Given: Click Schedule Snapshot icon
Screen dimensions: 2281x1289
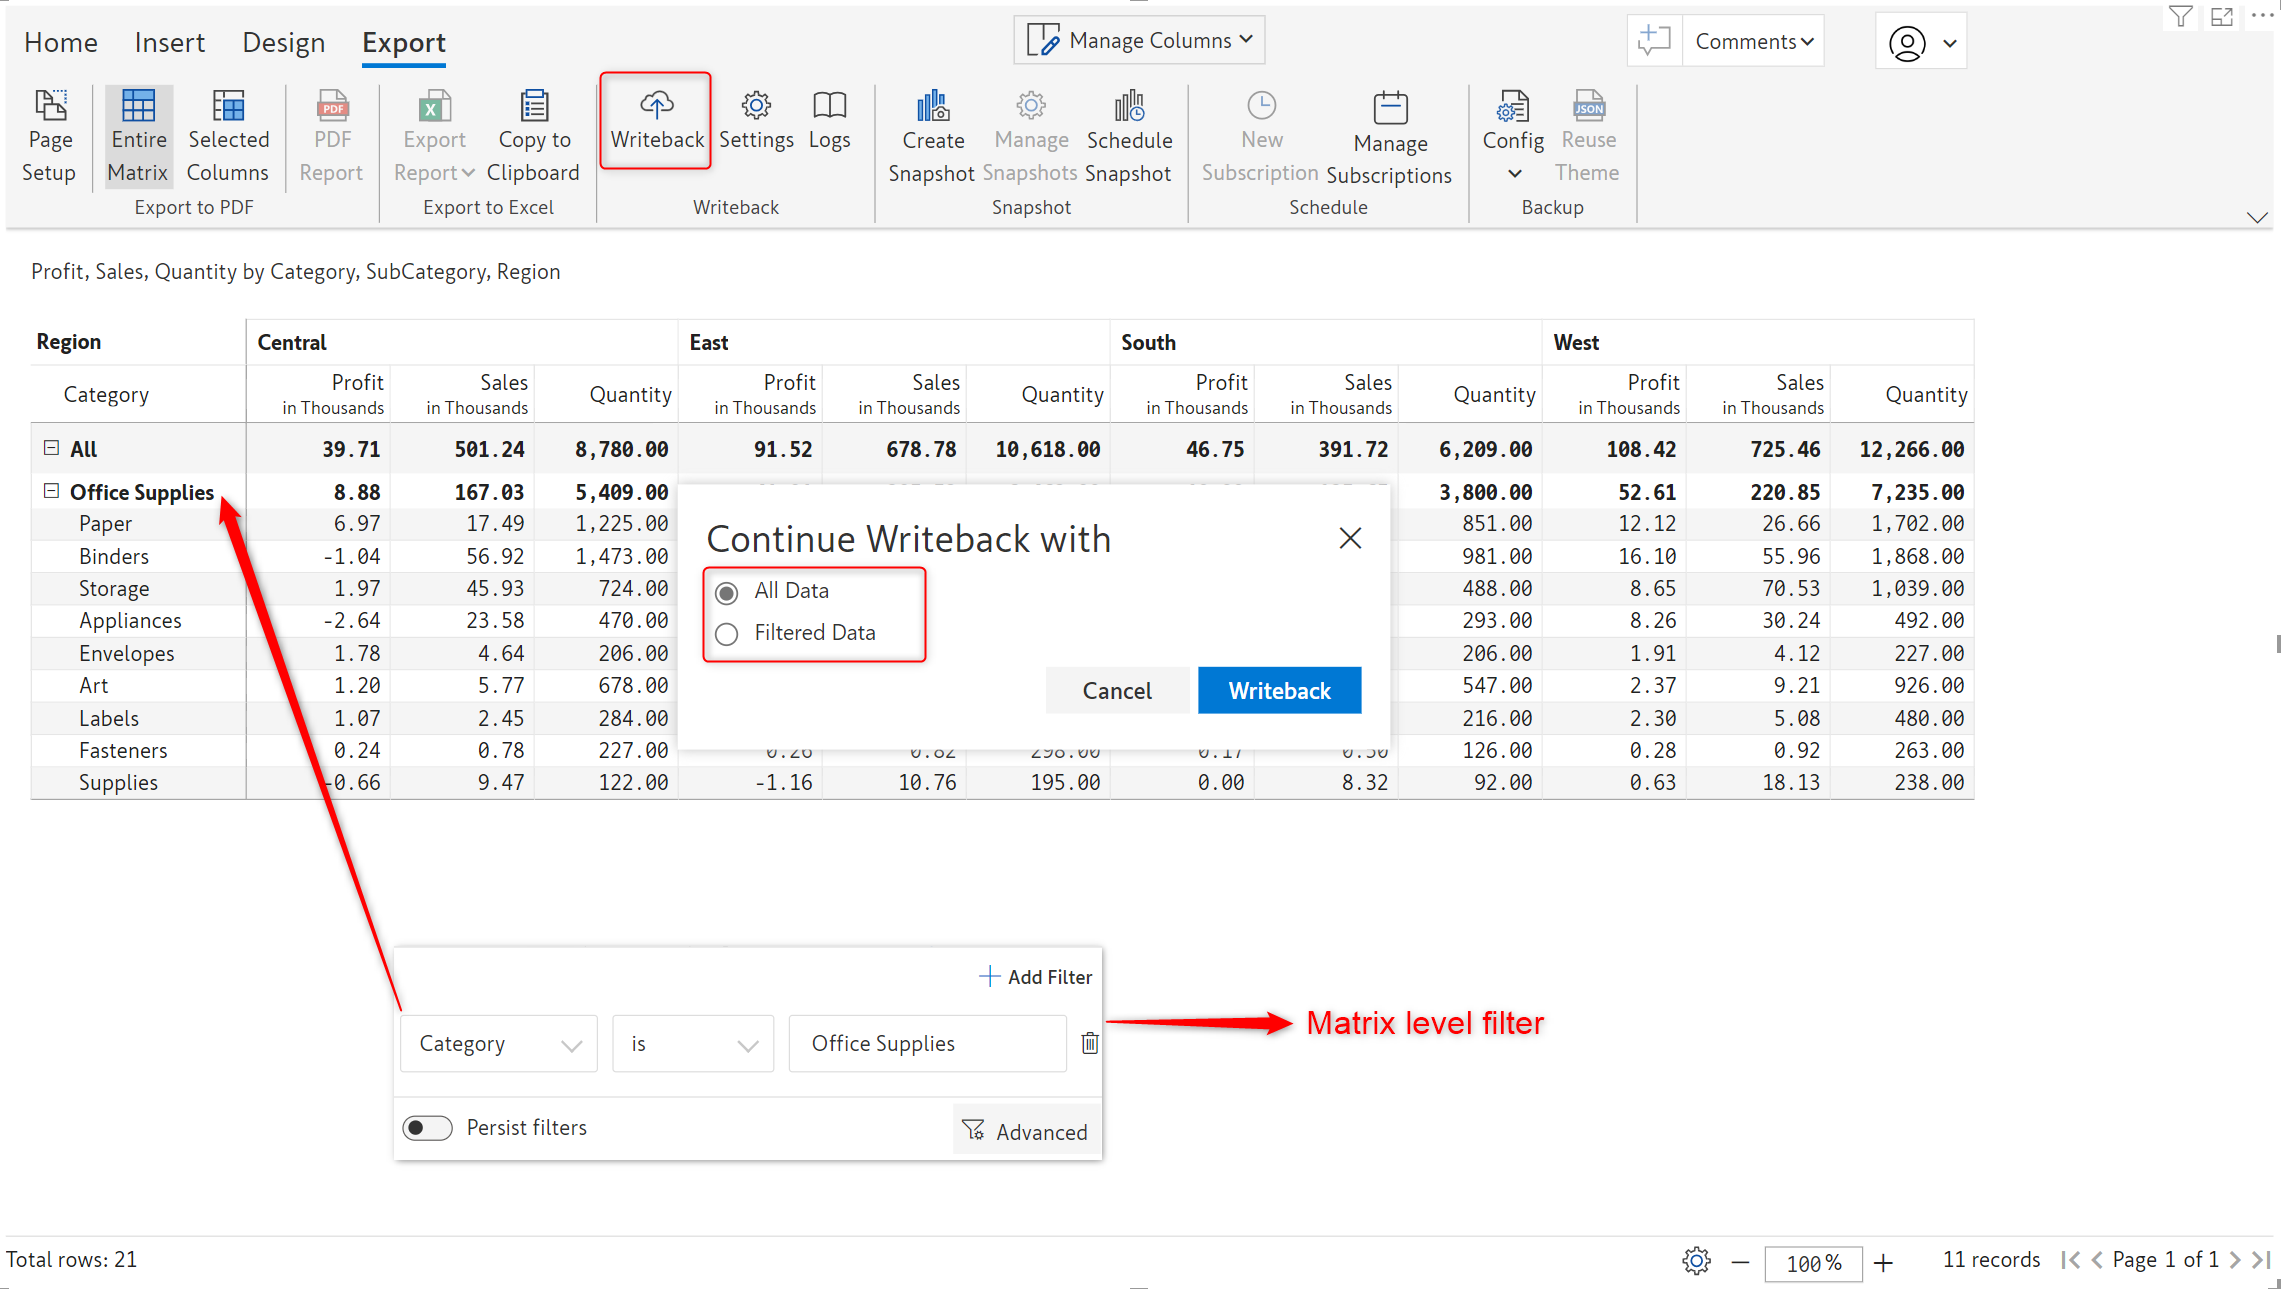Looking at the screenshot, I should click(x=1129, y=106).
